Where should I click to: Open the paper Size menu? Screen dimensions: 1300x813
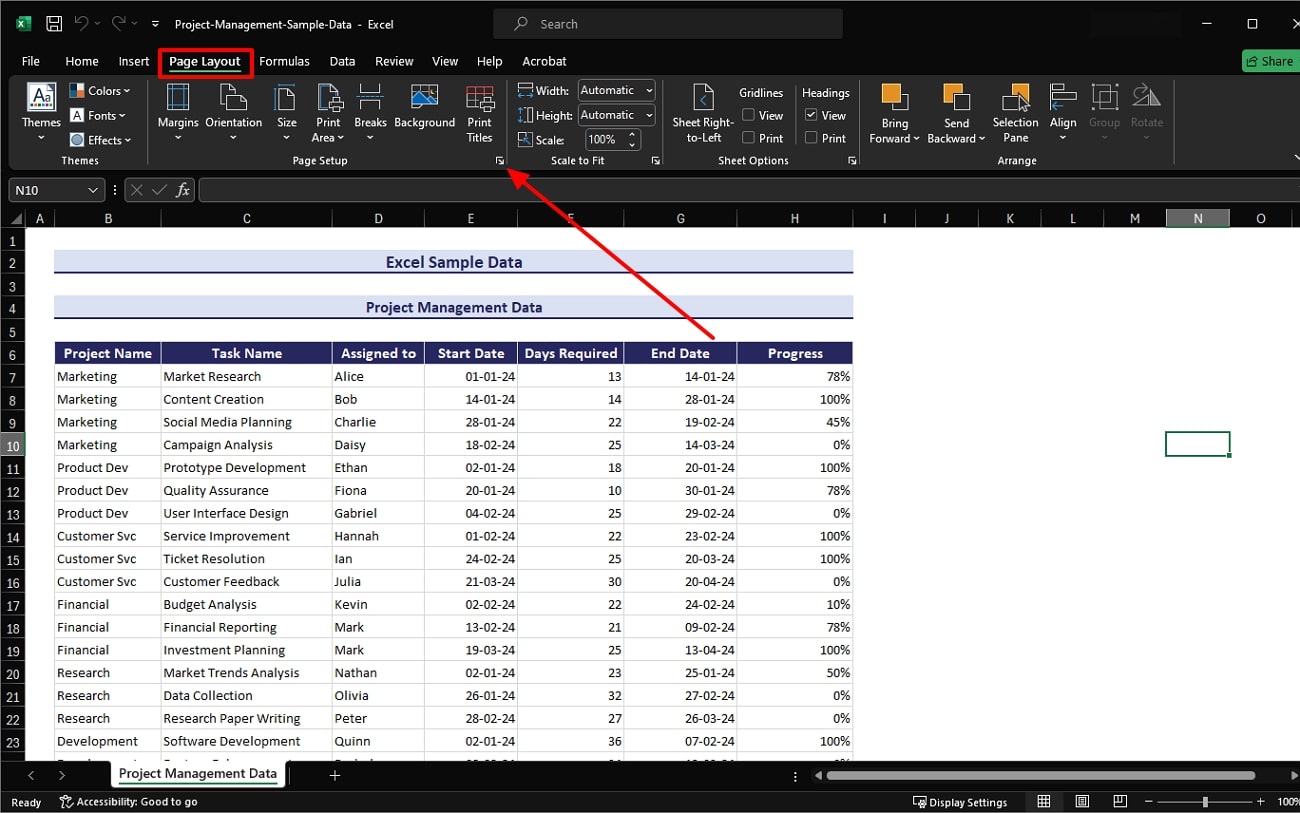(x=287, y=110)
